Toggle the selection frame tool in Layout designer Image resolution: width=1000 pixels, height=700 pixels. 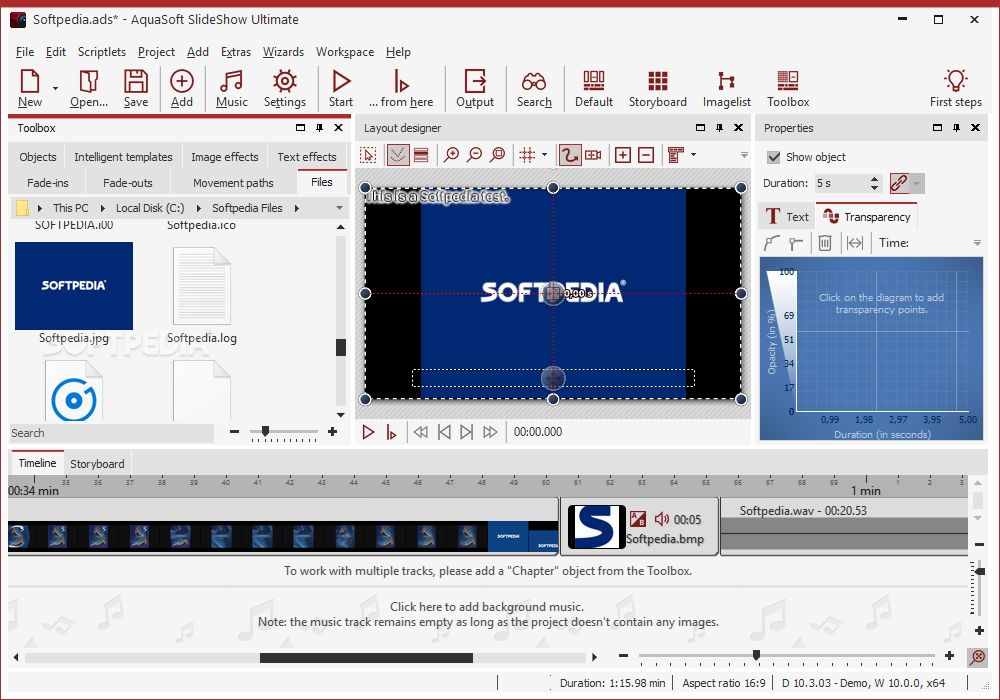pos(368,154)
